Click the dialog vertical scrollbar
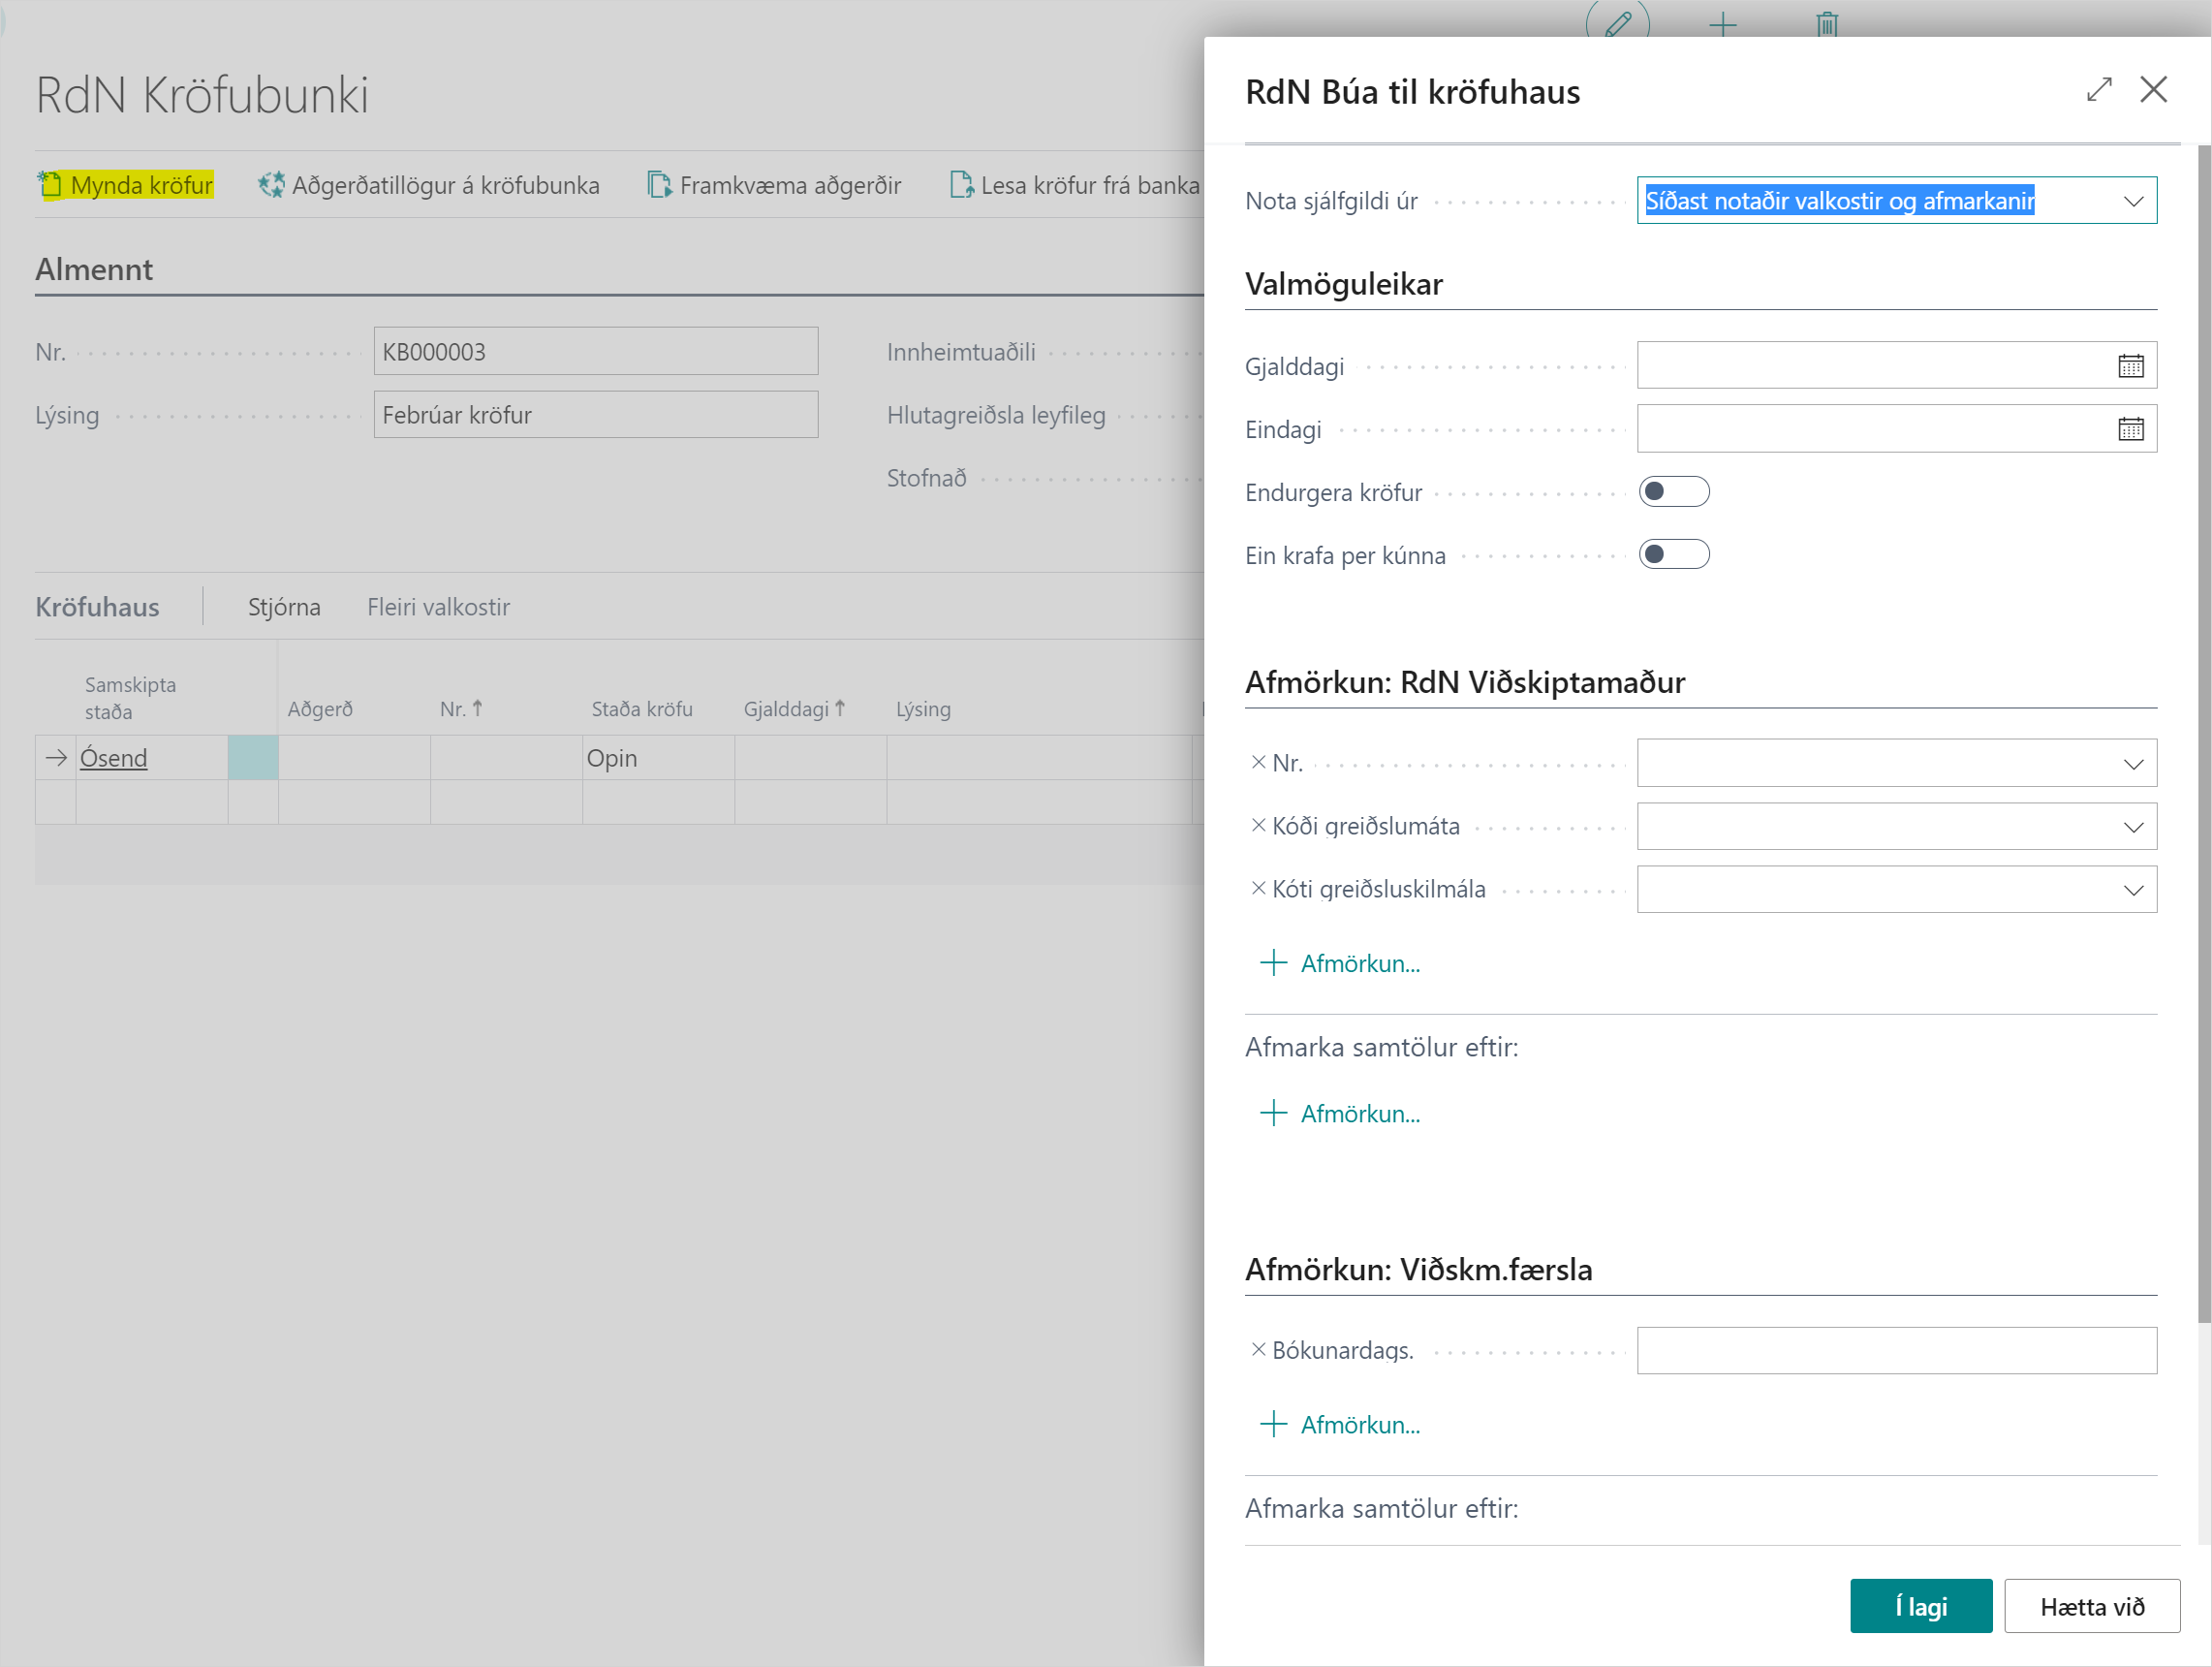The width and height of the screenshot is (2212, 1667). [x=2203, y=734]
